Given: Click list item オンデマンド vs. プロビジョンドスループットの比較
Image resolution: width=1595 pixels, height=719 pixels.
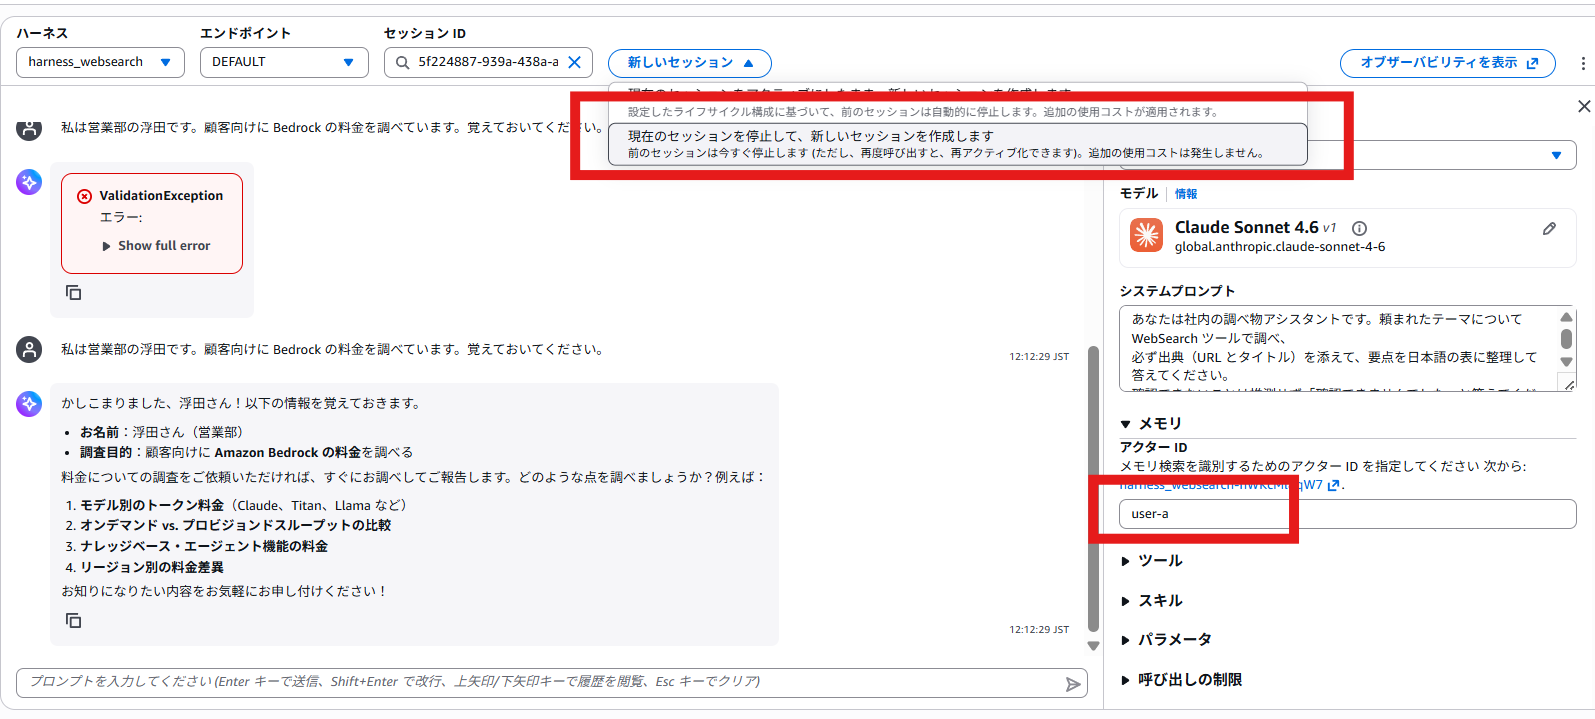Looking at the screenshot, I should (x=236, y=526).
